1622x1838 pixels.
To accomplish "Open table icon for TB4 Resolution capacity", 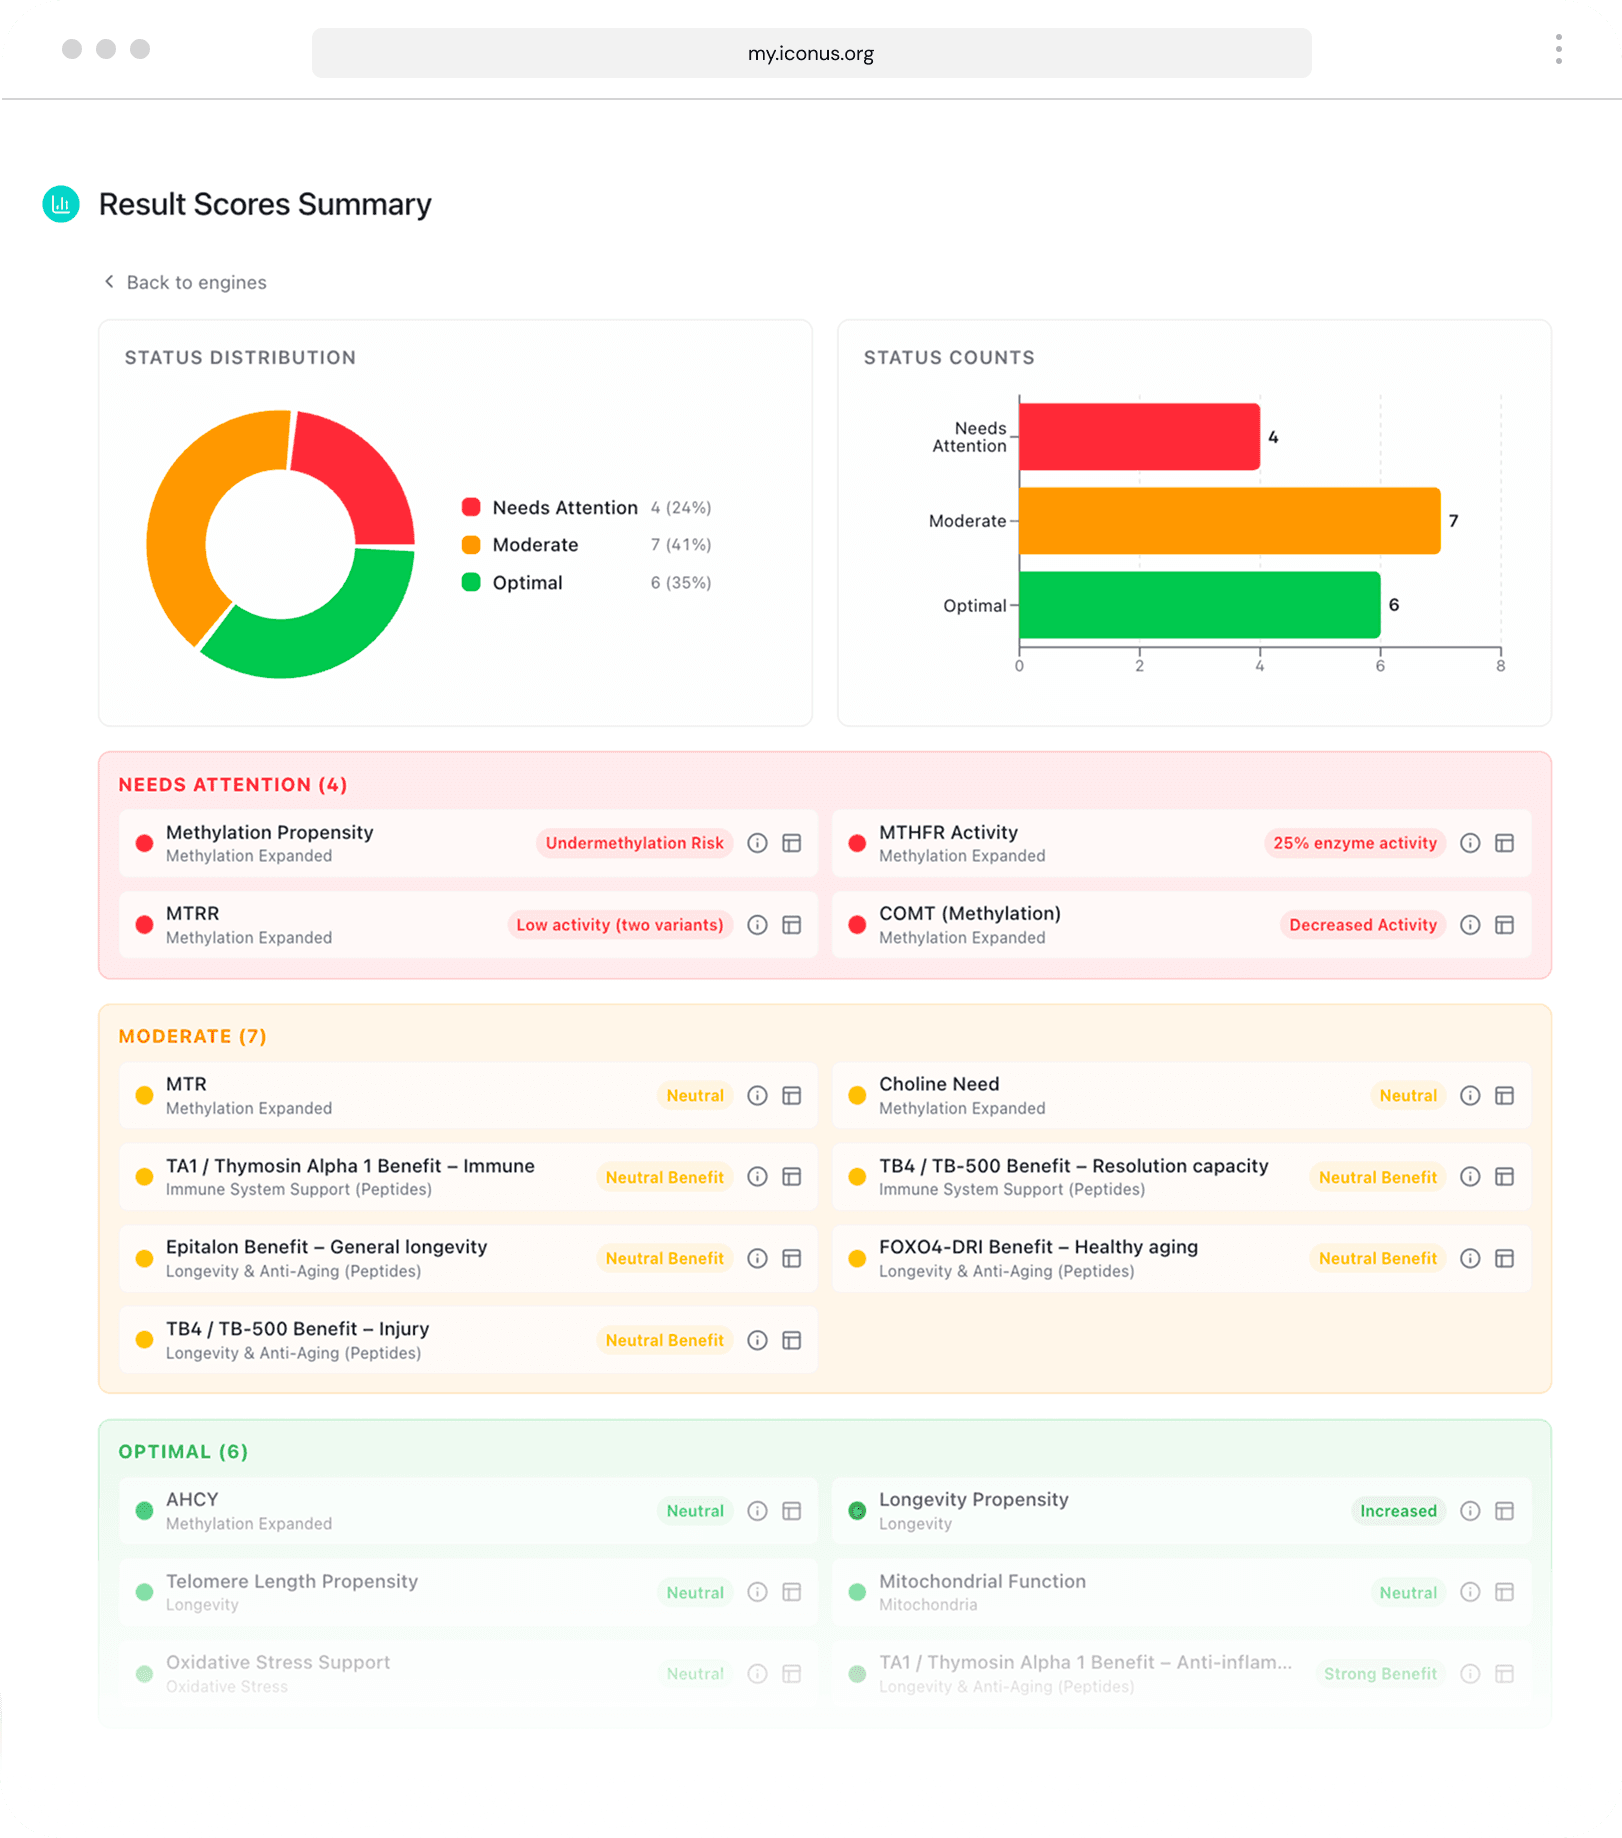I will click(x=1504, y=1177).
